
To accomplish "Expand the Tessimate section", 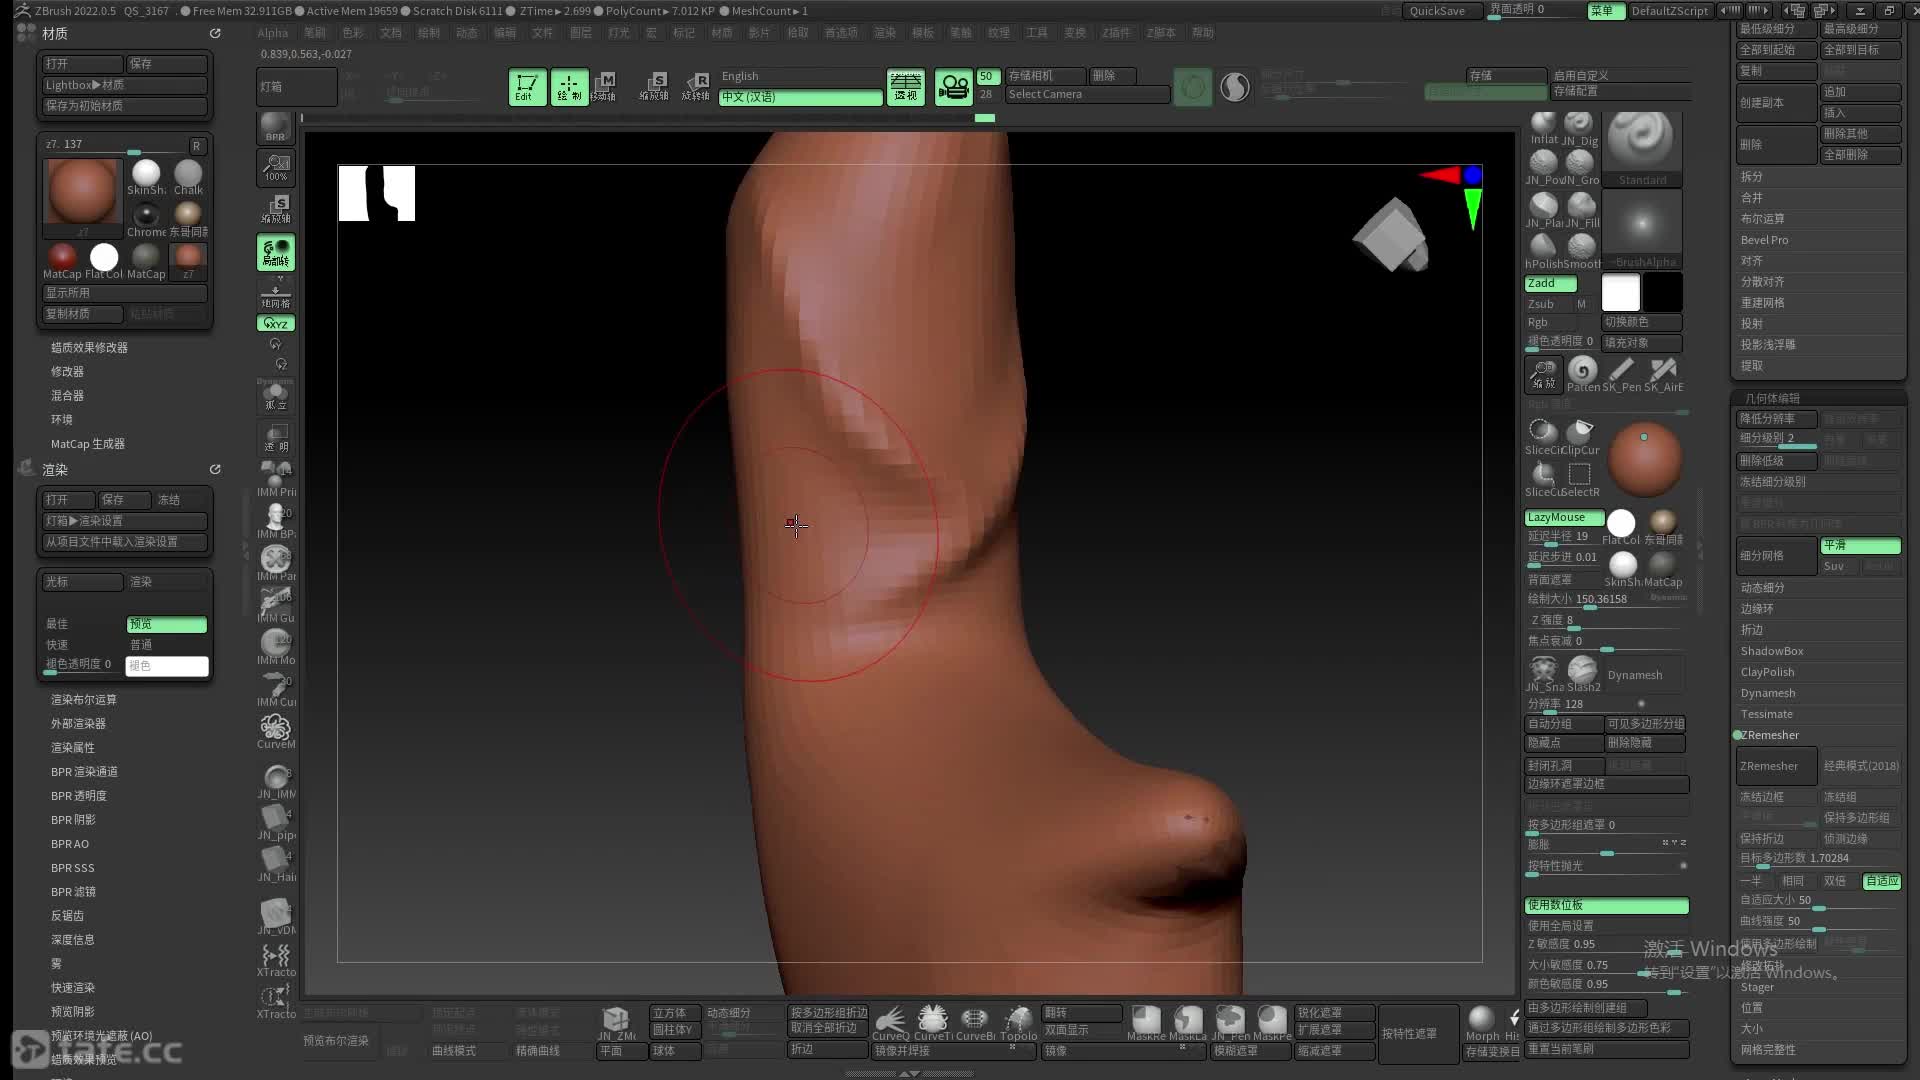I will 1766,714.
